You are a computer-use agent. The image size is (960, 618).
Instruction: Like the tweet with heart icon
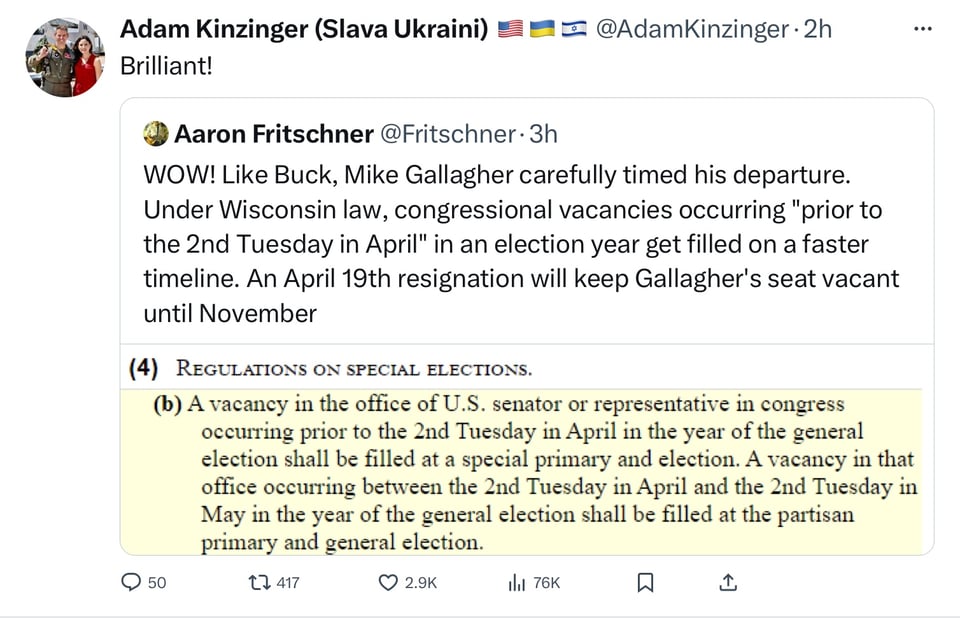tap(388, 582)
